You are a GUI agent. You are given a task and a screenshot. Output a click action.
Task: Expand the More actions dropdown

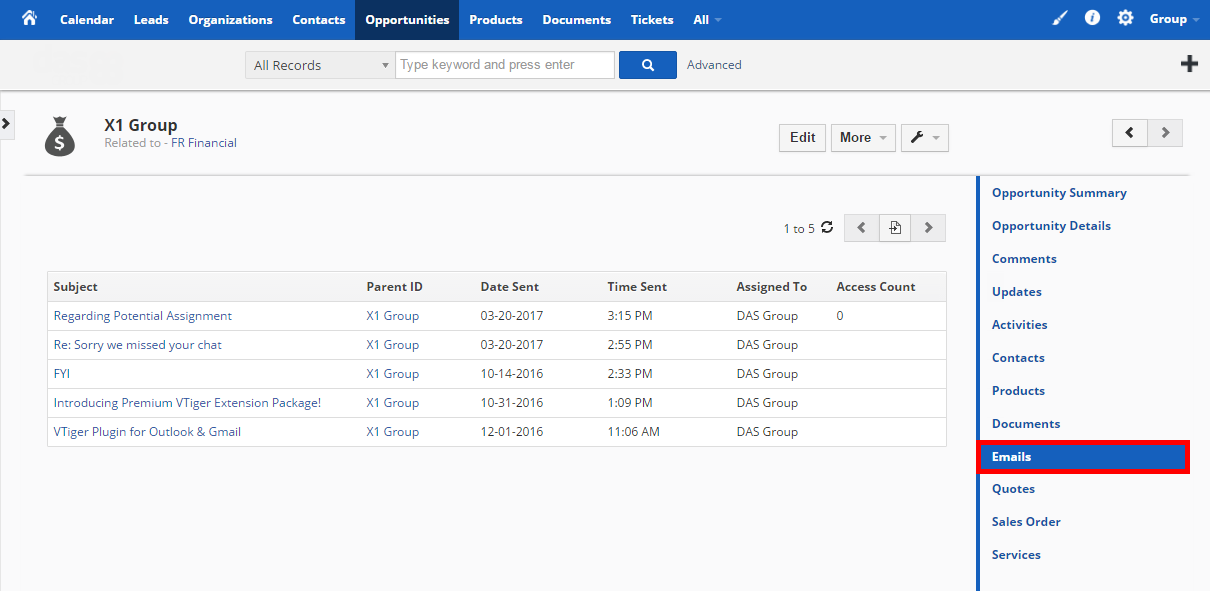(863, 138)
